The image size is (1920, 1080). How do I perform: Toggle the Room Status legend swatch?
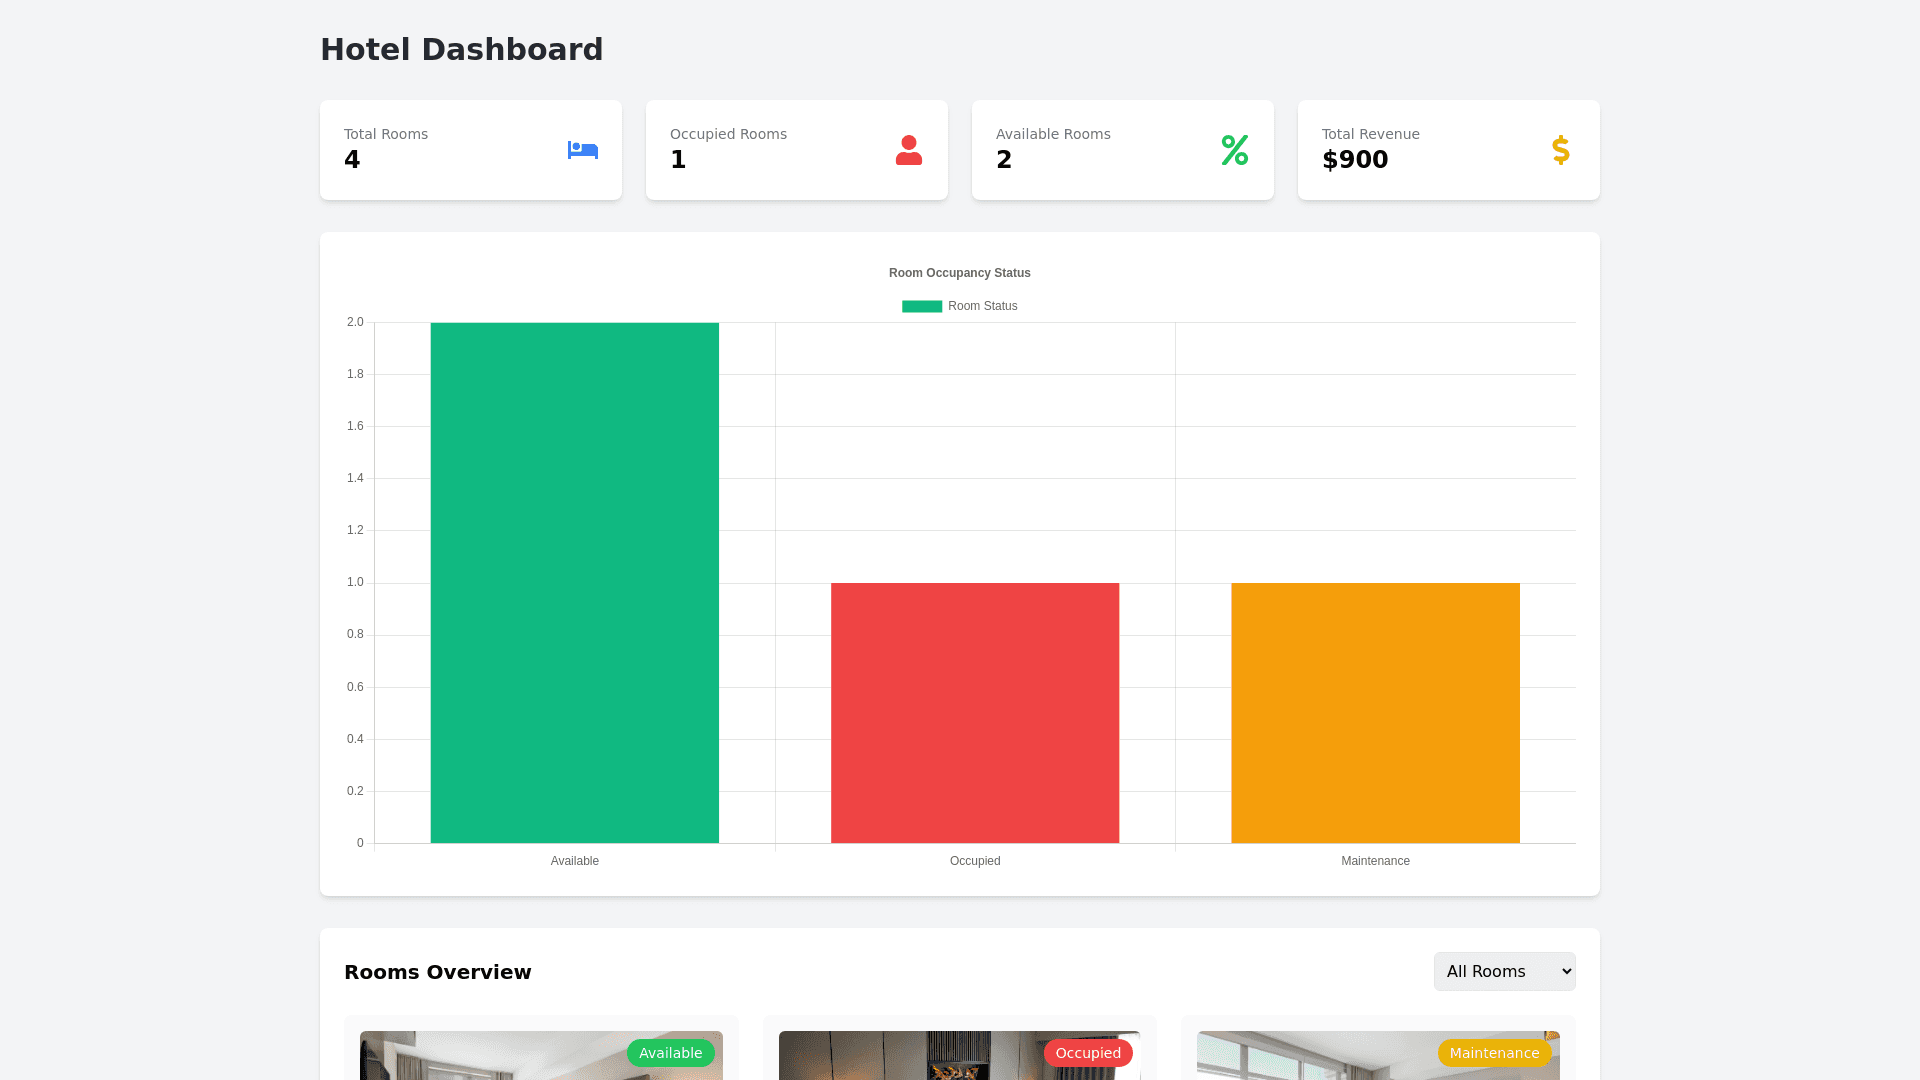[x=921, y=306]
